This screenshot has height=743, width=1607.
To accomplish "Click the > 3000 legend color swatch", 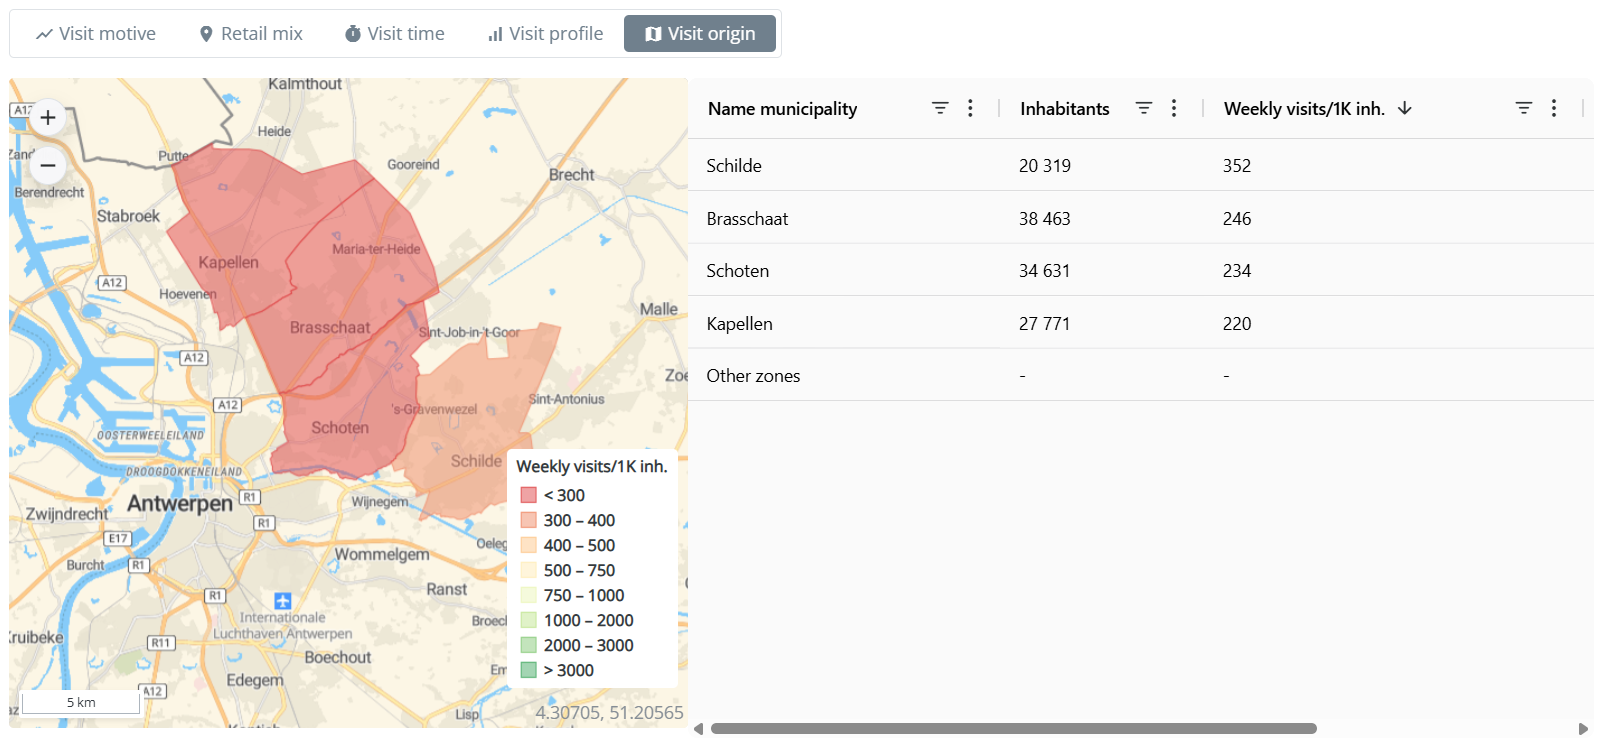I will [529, 670].
